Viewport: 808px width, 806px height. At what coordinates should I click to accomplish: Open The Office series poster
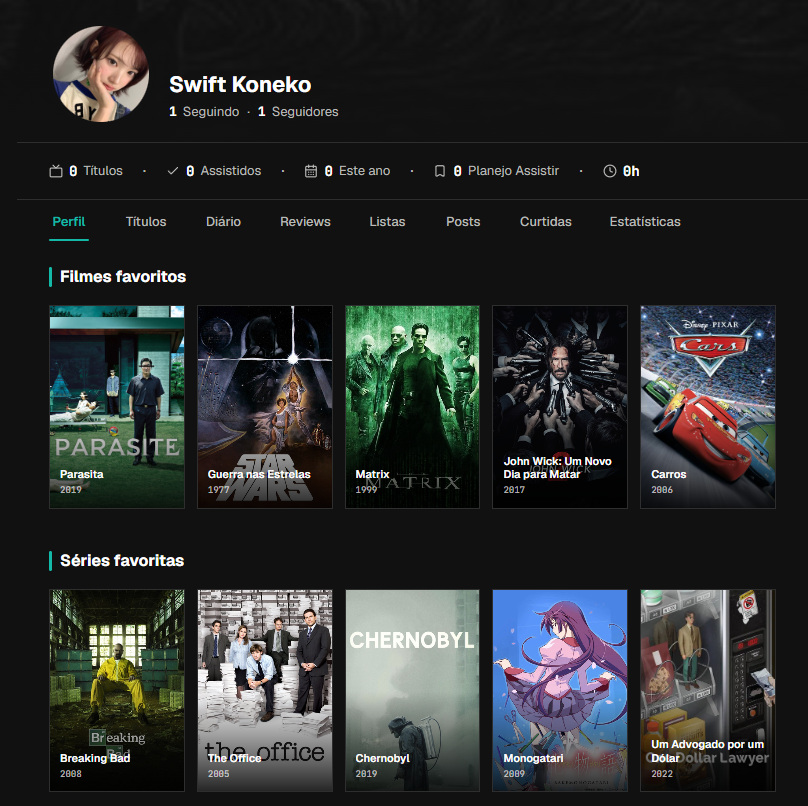pos(265,691)
